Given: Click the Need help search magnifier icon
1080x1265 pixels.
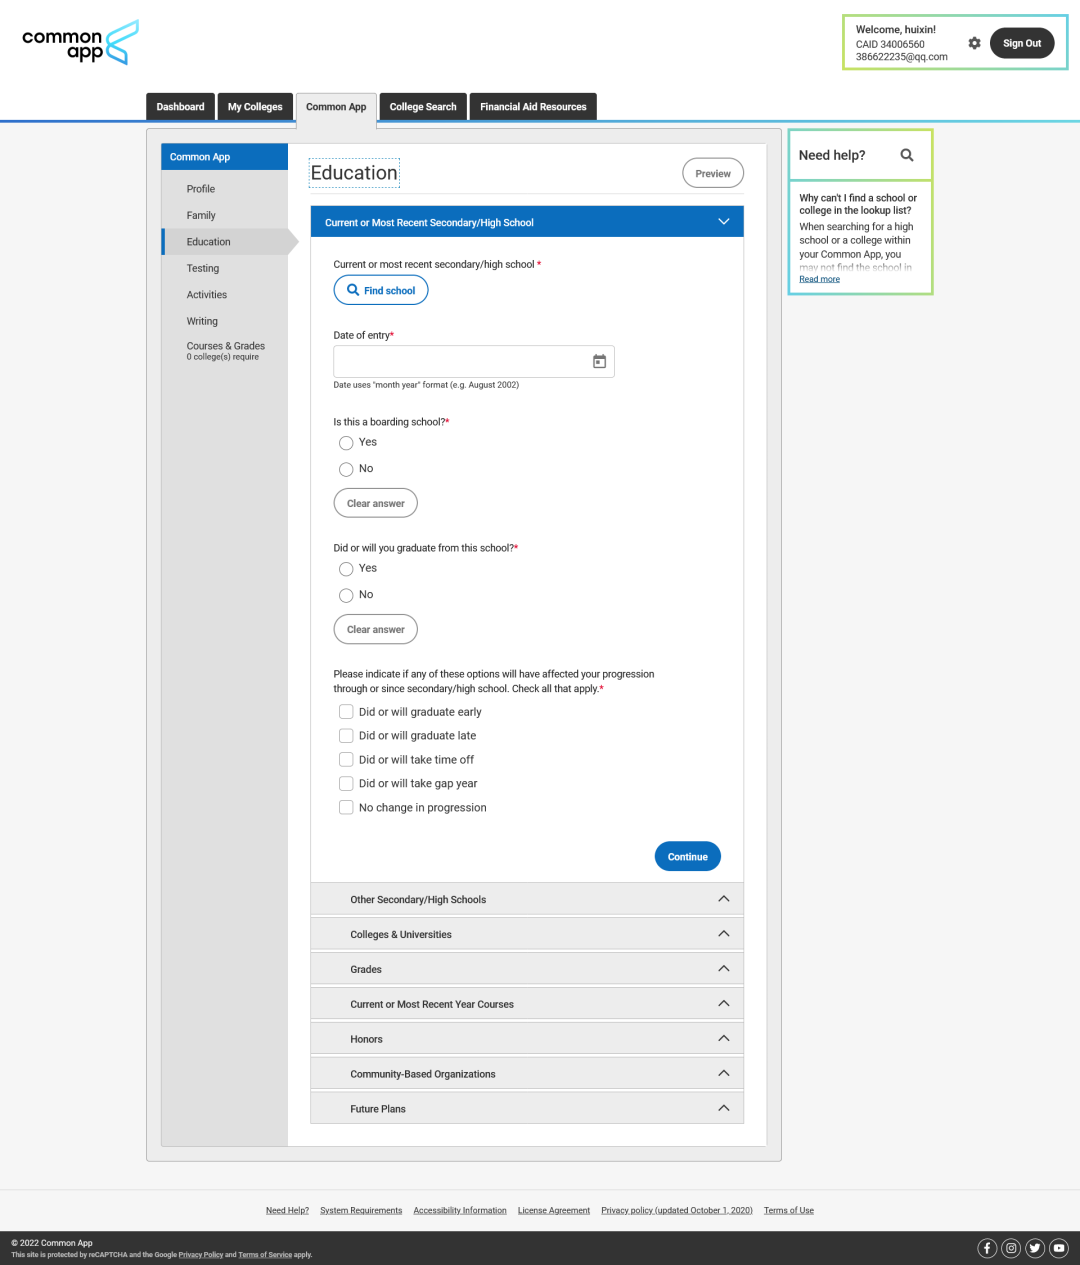Looking at the screenshot, I should [x=907, y=155].
